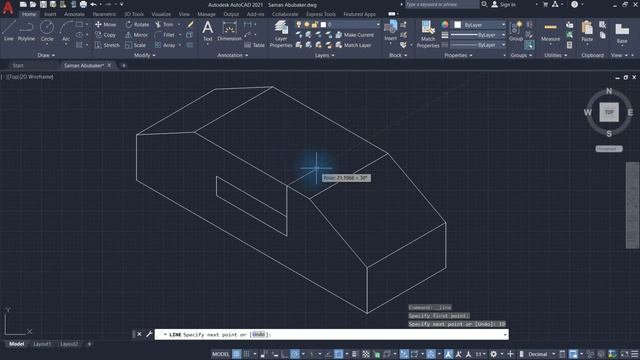Select the Arc tool
The width and height of the screenshot is (640, 360).
click(x=66, y=31)
